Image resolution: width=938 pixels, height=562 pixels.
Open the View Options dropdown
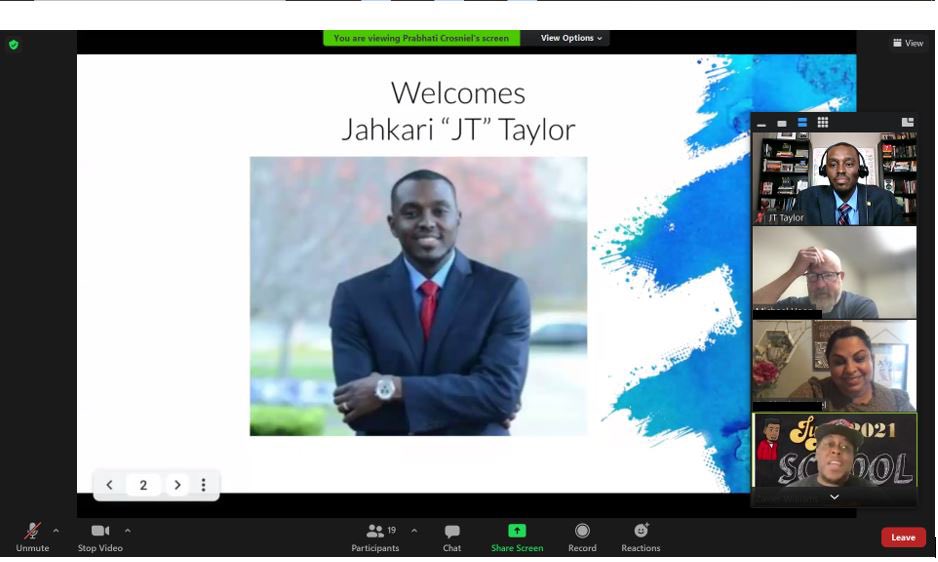click(x=571, y=38)
